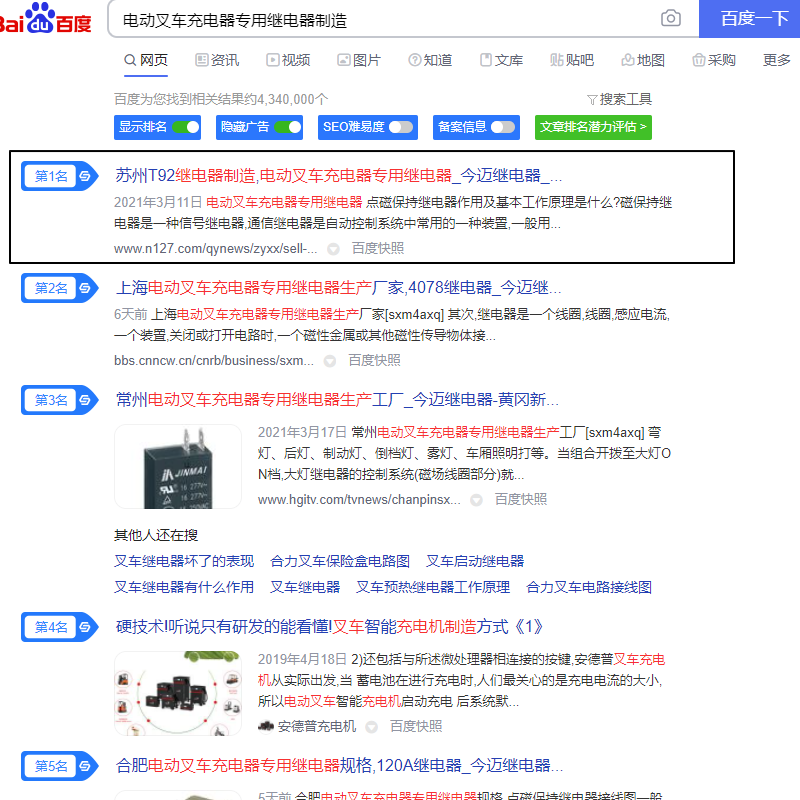Viewport: 800px width, 800px height.
Task: Click the JINMAI relay thumbnail image
Action: 178,466
